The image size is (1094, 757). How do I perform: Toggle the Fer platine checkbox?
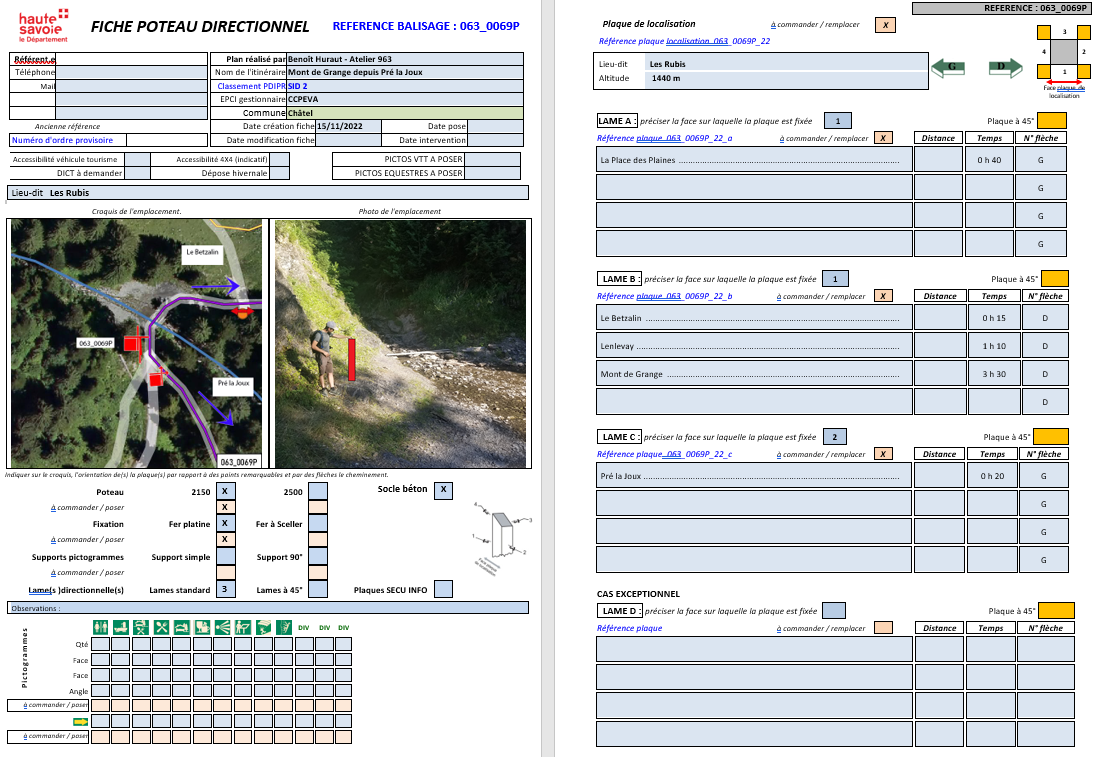pyautogui.click(x=225, y=523)
